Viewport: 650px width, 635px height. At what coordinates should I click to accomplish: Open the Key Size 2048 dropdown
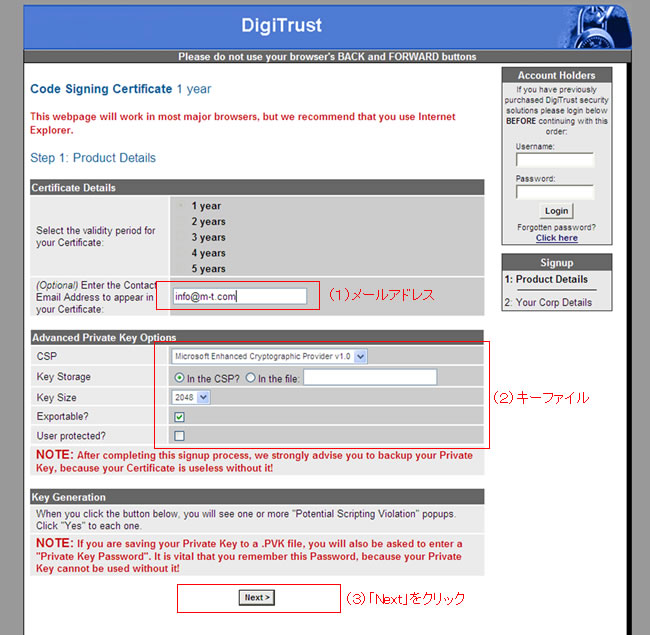(190, 397)
